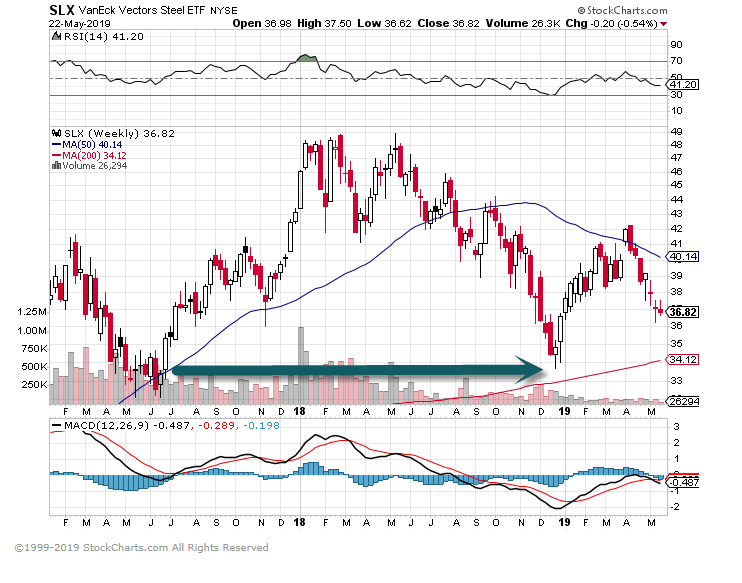The width and height of the screenshot is (742, 583).
Task: Click the 90 label on RSI axis
Action: coord(677,44)
